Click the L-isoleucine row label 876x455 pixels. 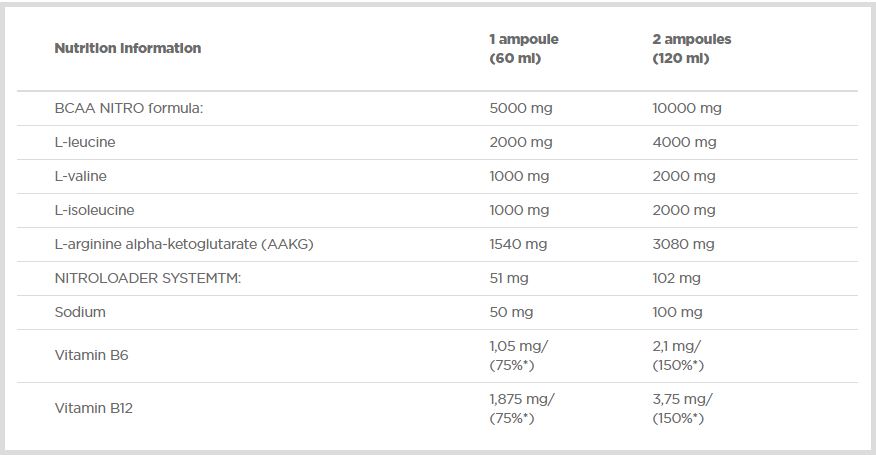tap(94, 210)
